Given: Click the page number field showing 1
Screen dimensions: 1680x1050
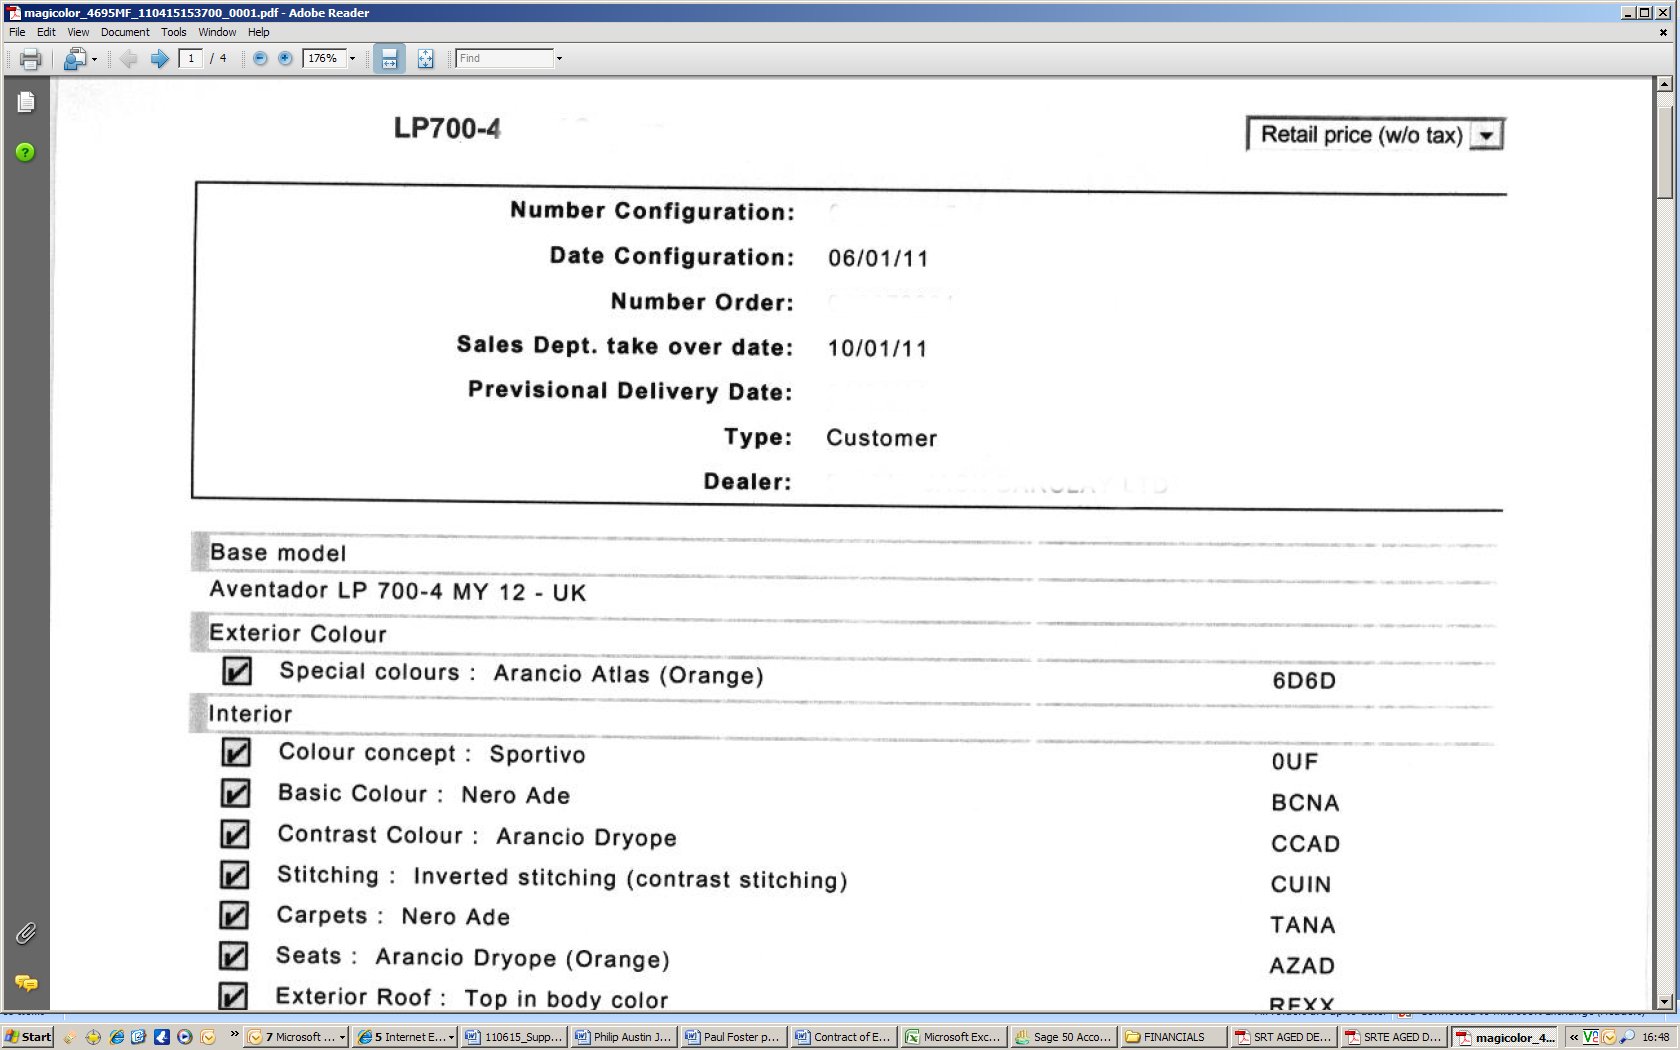Looking at the screenshot, I should tap(191, 59).
